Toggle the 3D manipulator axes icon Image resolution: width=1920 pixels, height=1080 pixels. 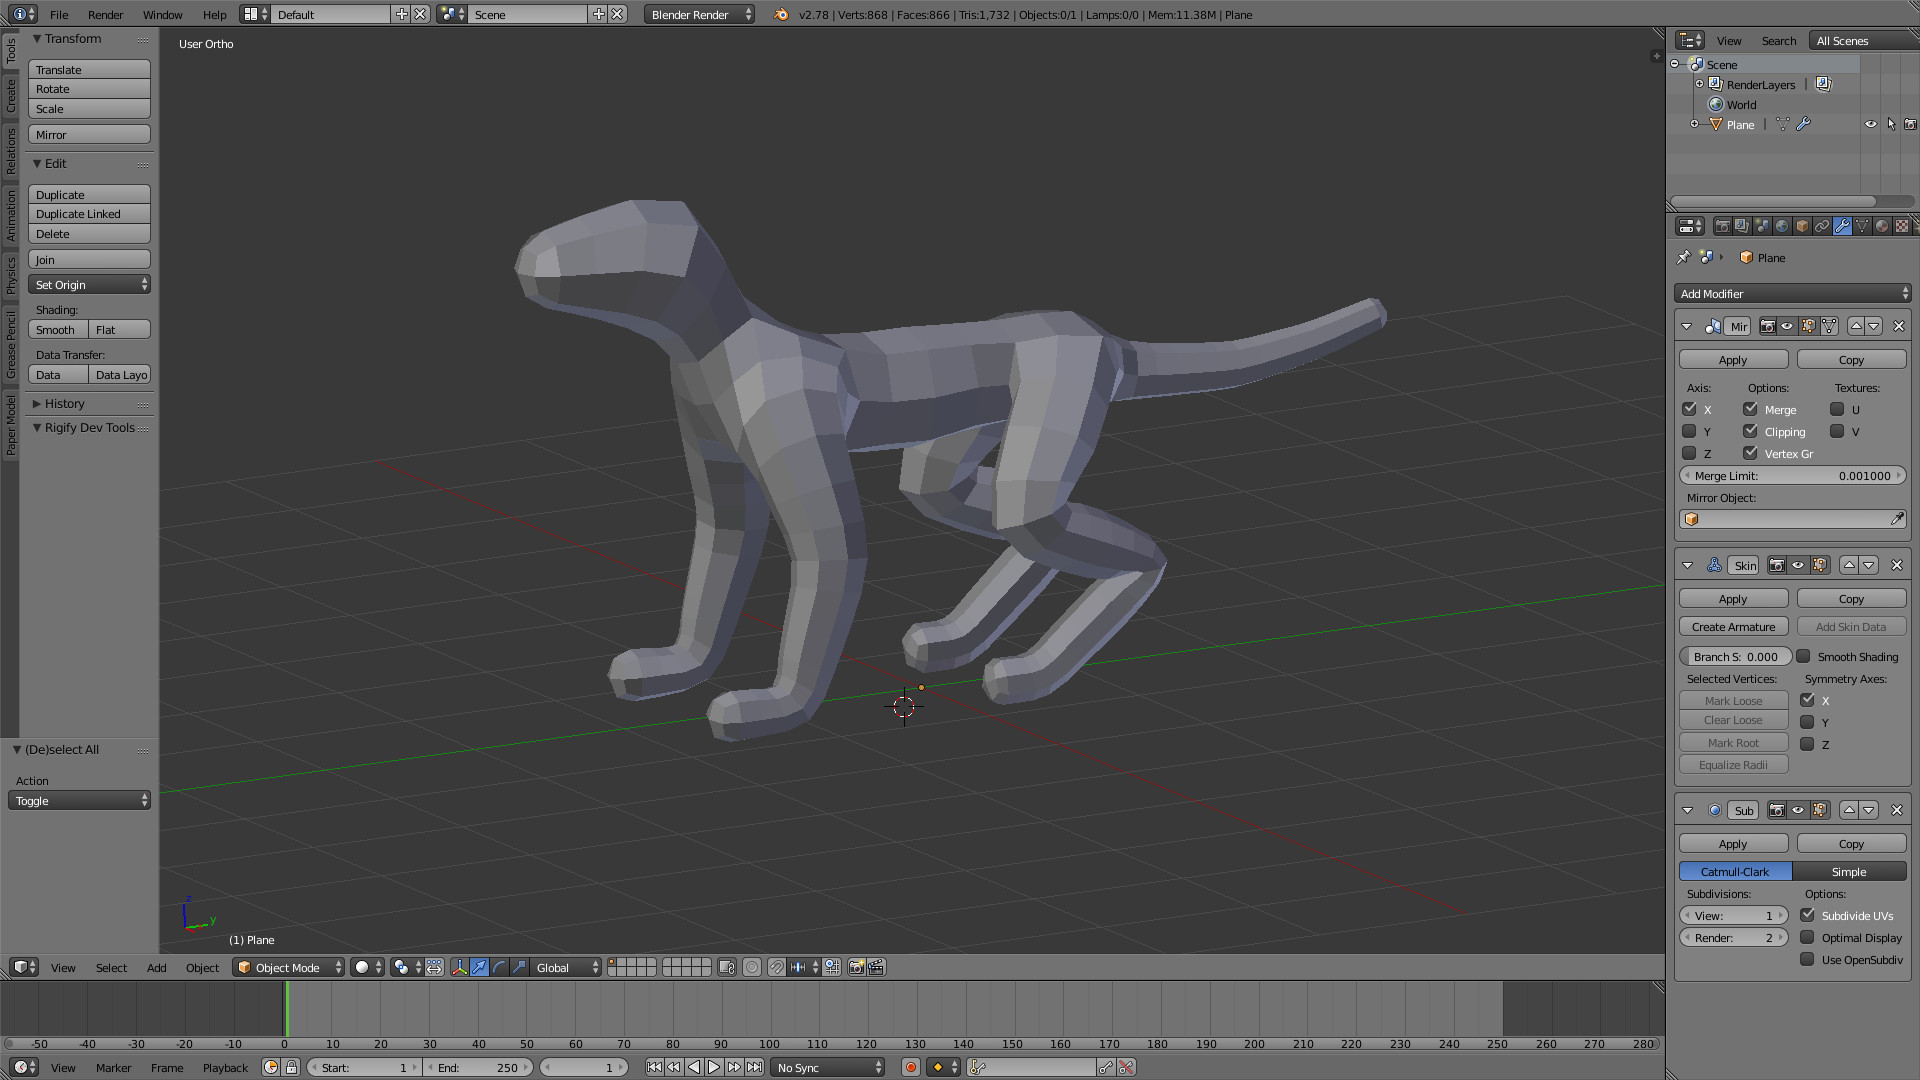click(x=459, y=967)
